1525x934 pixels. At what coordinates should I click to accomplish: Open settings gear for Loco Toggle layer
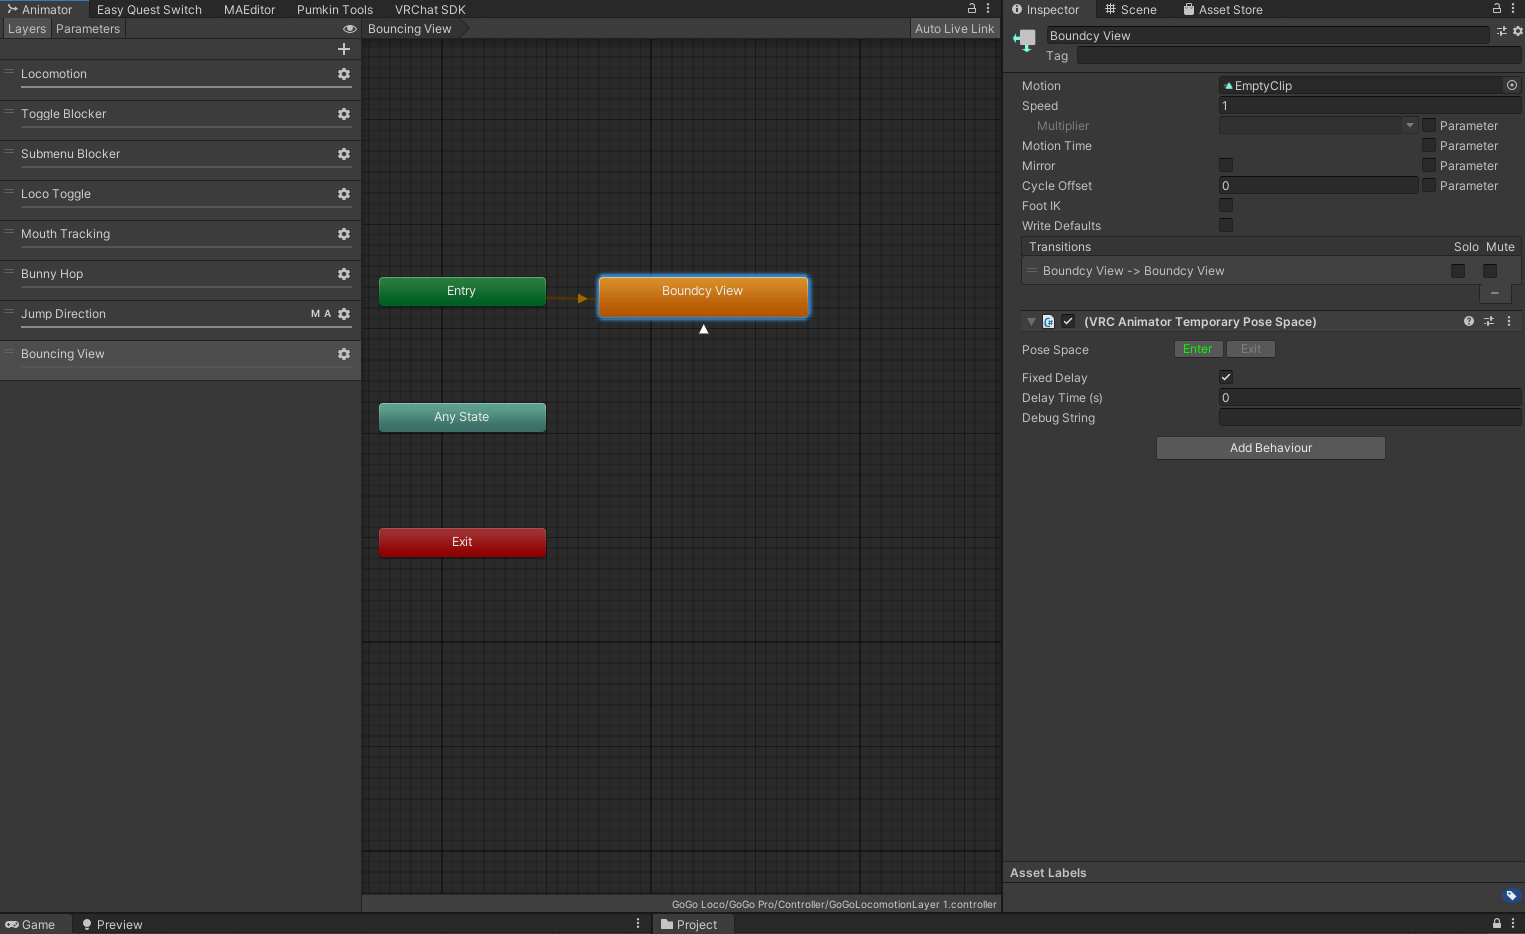(x=344, y=194)
